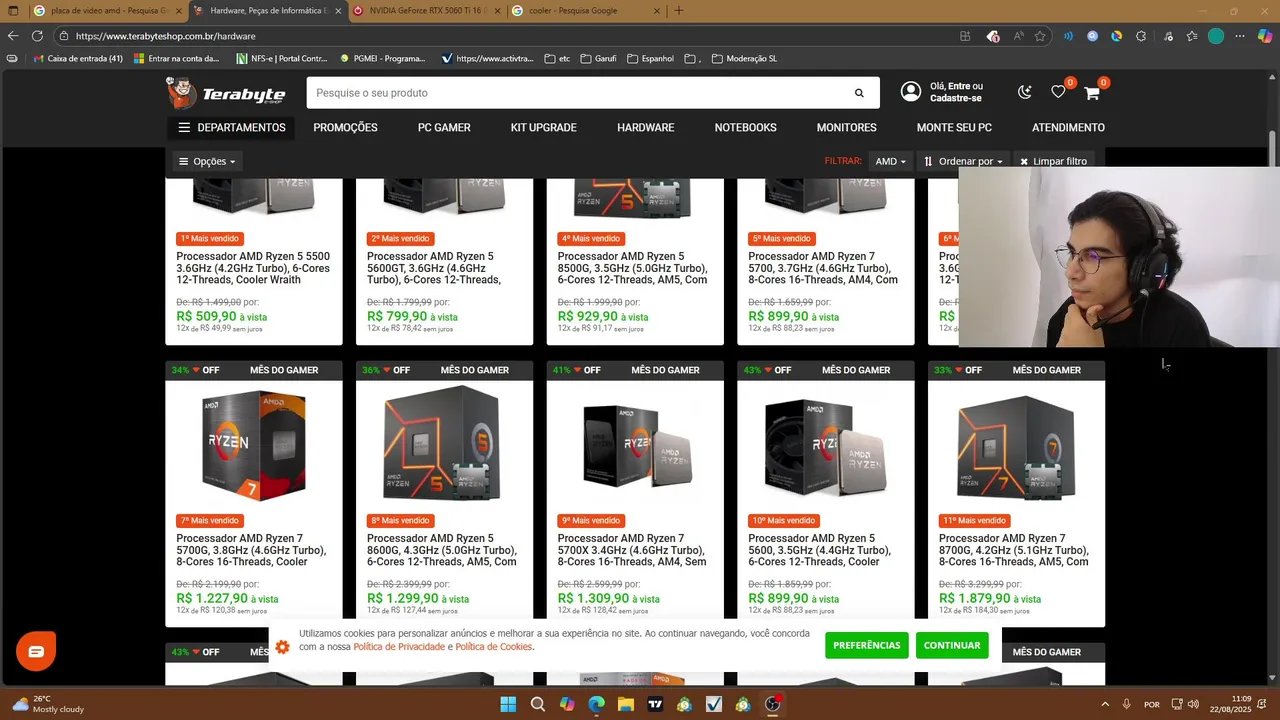Click the volume icon in system tray
Viewport: 1280px width, 720px height.
coord(1193,704)
